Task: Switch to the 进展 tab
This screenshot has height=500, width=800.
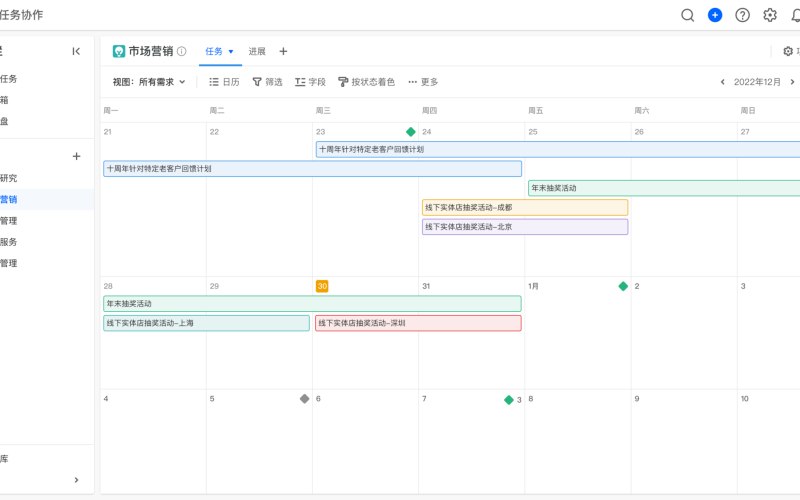Action: click(x=257, y=51)
